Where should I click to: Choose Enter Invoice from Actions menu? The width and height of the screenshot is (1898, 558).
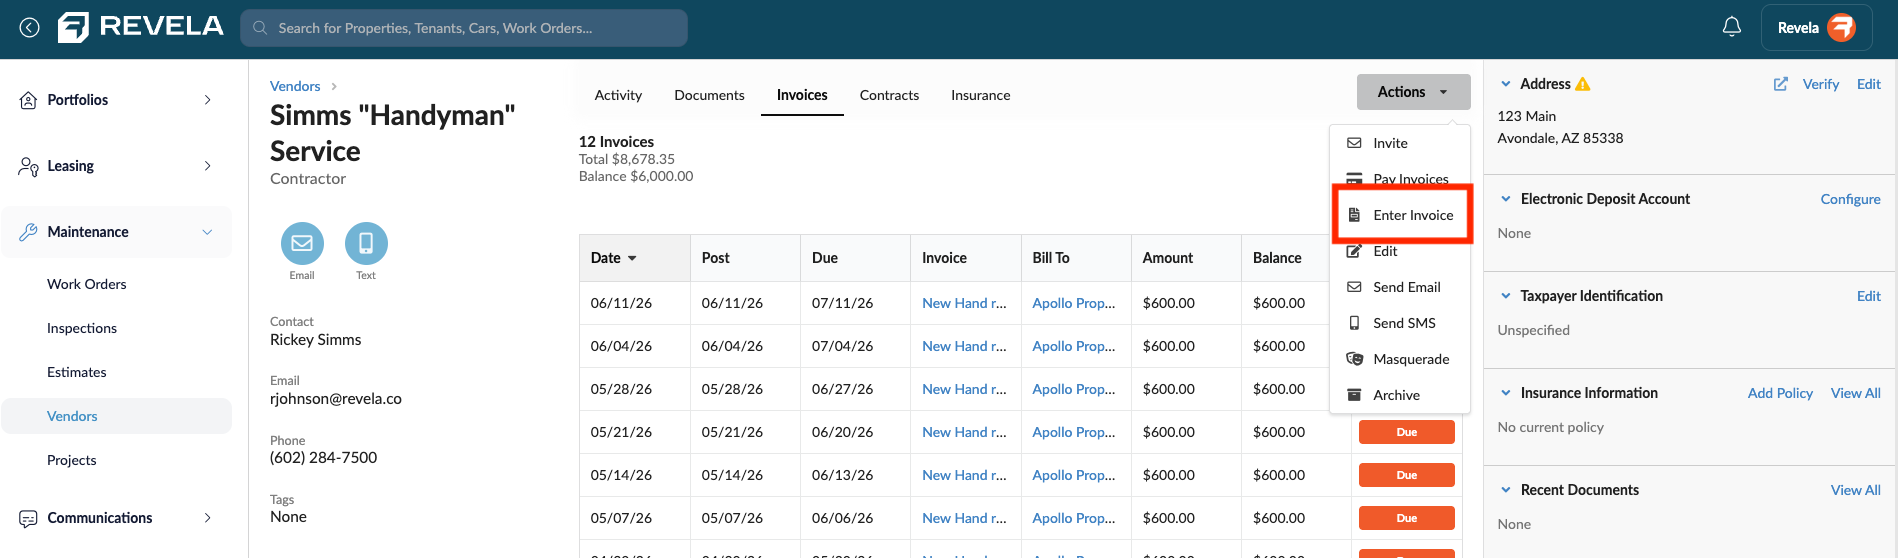click(x=1400, y=215)
